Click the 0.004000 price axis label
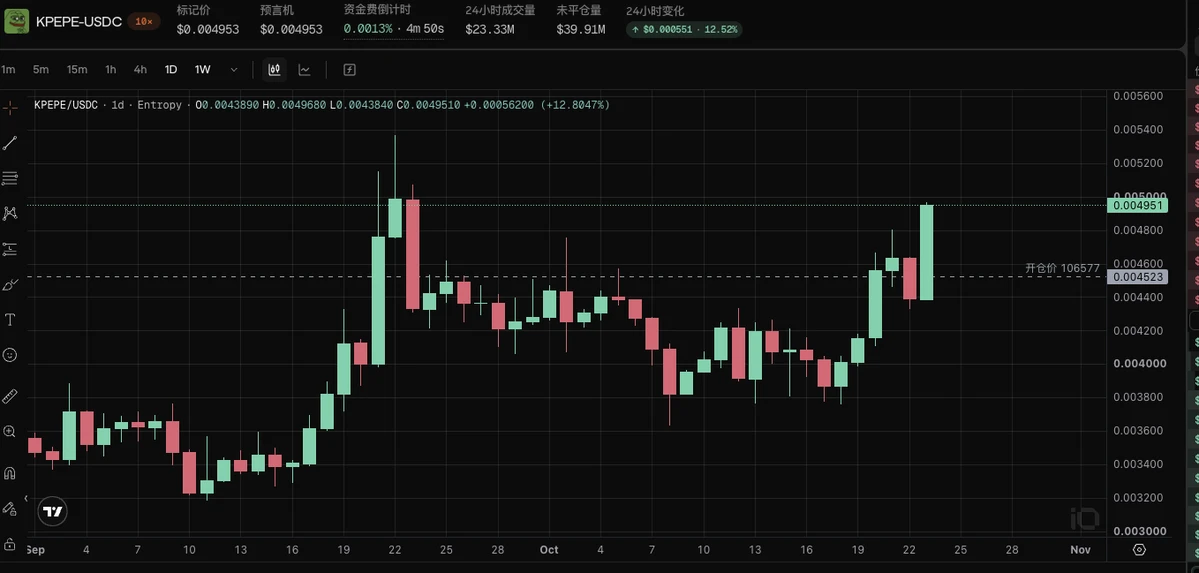1199x573 pixels. [x=1138, y=363]
